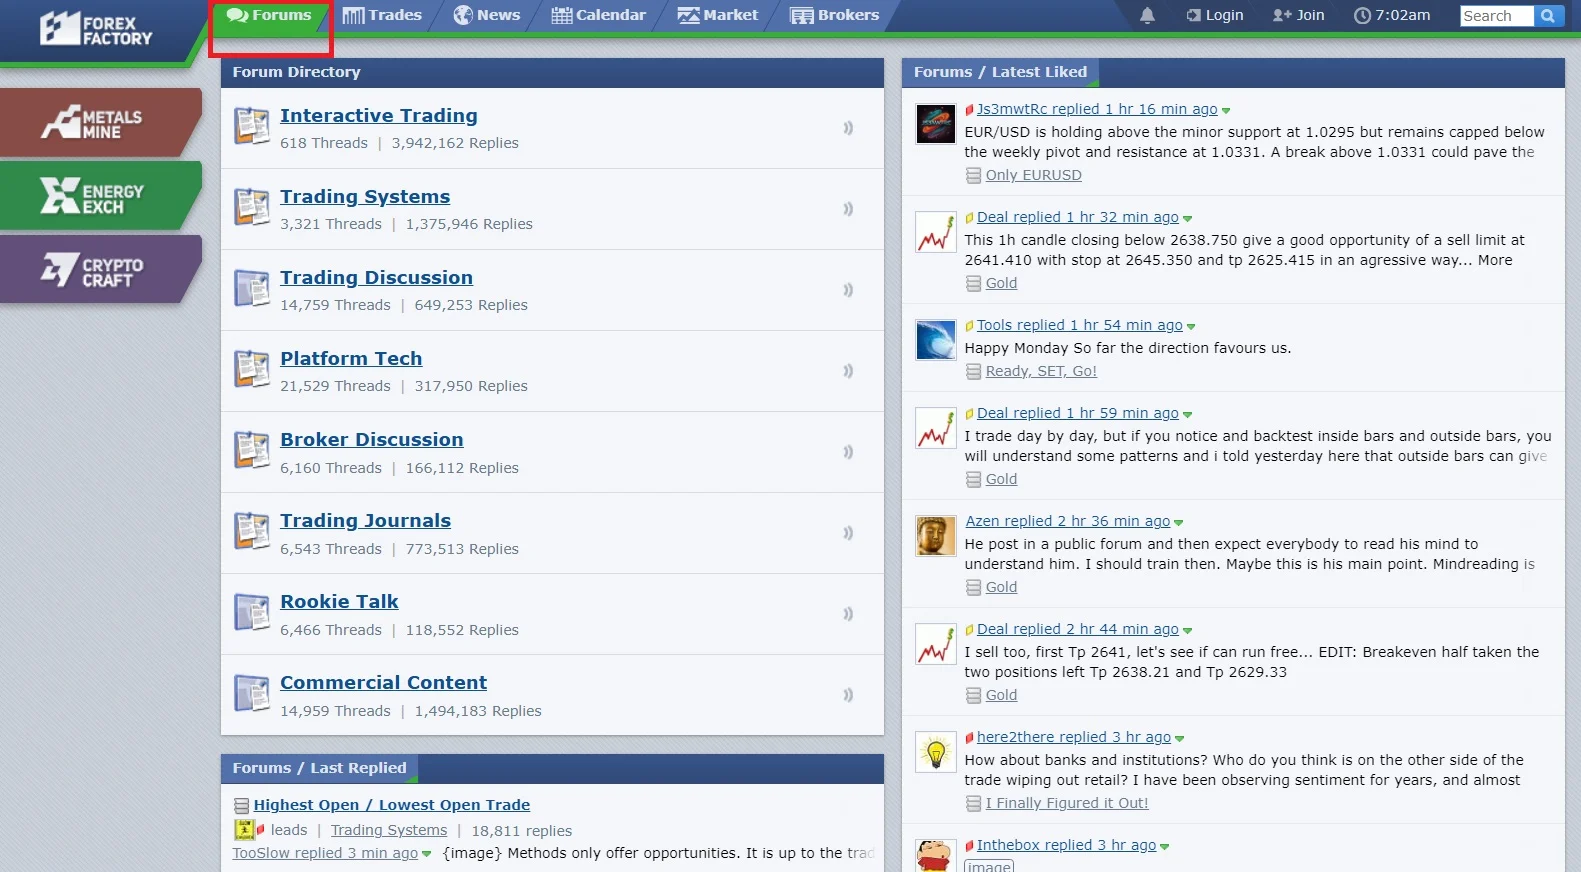Open the Trading Systems forum link
The width and height of the screenshot is (1581, 872).
point(365,197)
